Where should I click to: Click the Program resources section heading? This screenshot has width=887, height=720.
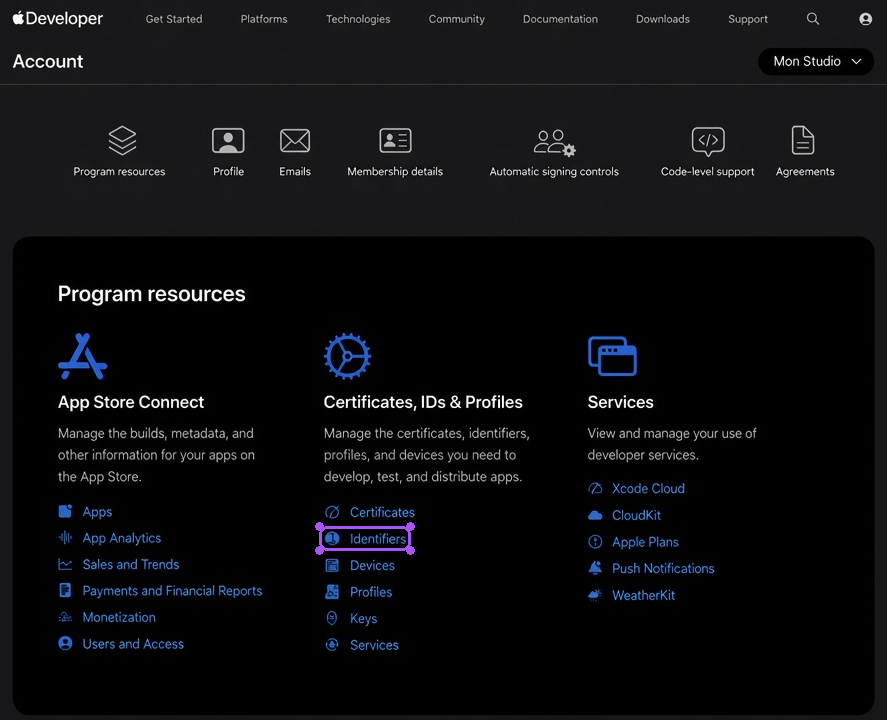152,294
